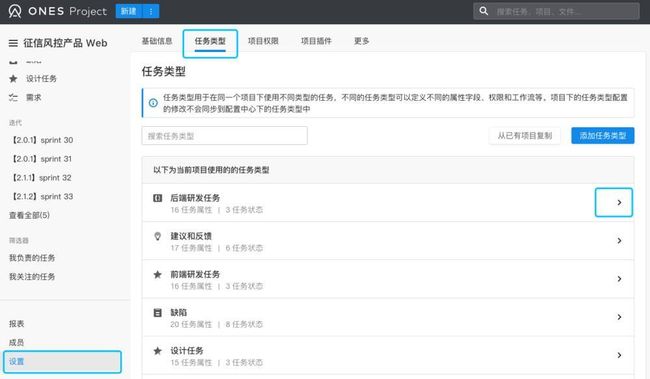Select the 【2.0.1】sprint 30 iteration

[42, 140]
